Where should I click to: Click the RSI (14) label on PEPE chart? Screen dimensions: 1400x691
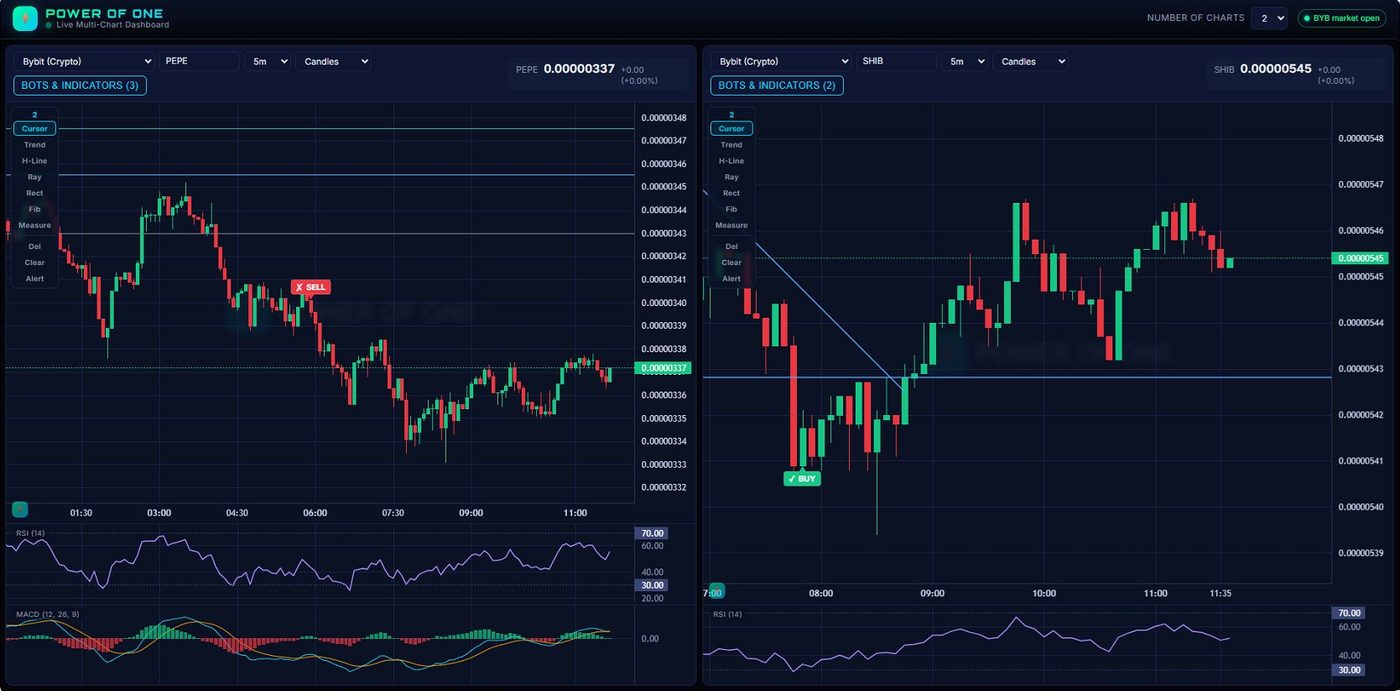click(30, 533)
